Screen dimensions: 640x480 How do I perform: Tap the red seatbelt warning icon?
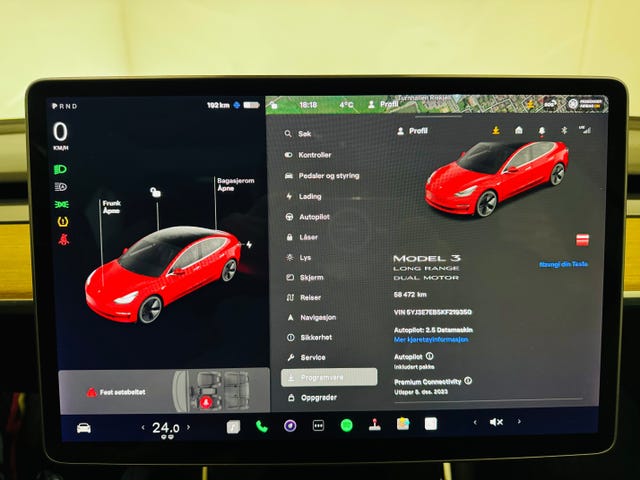click(63, 239)
